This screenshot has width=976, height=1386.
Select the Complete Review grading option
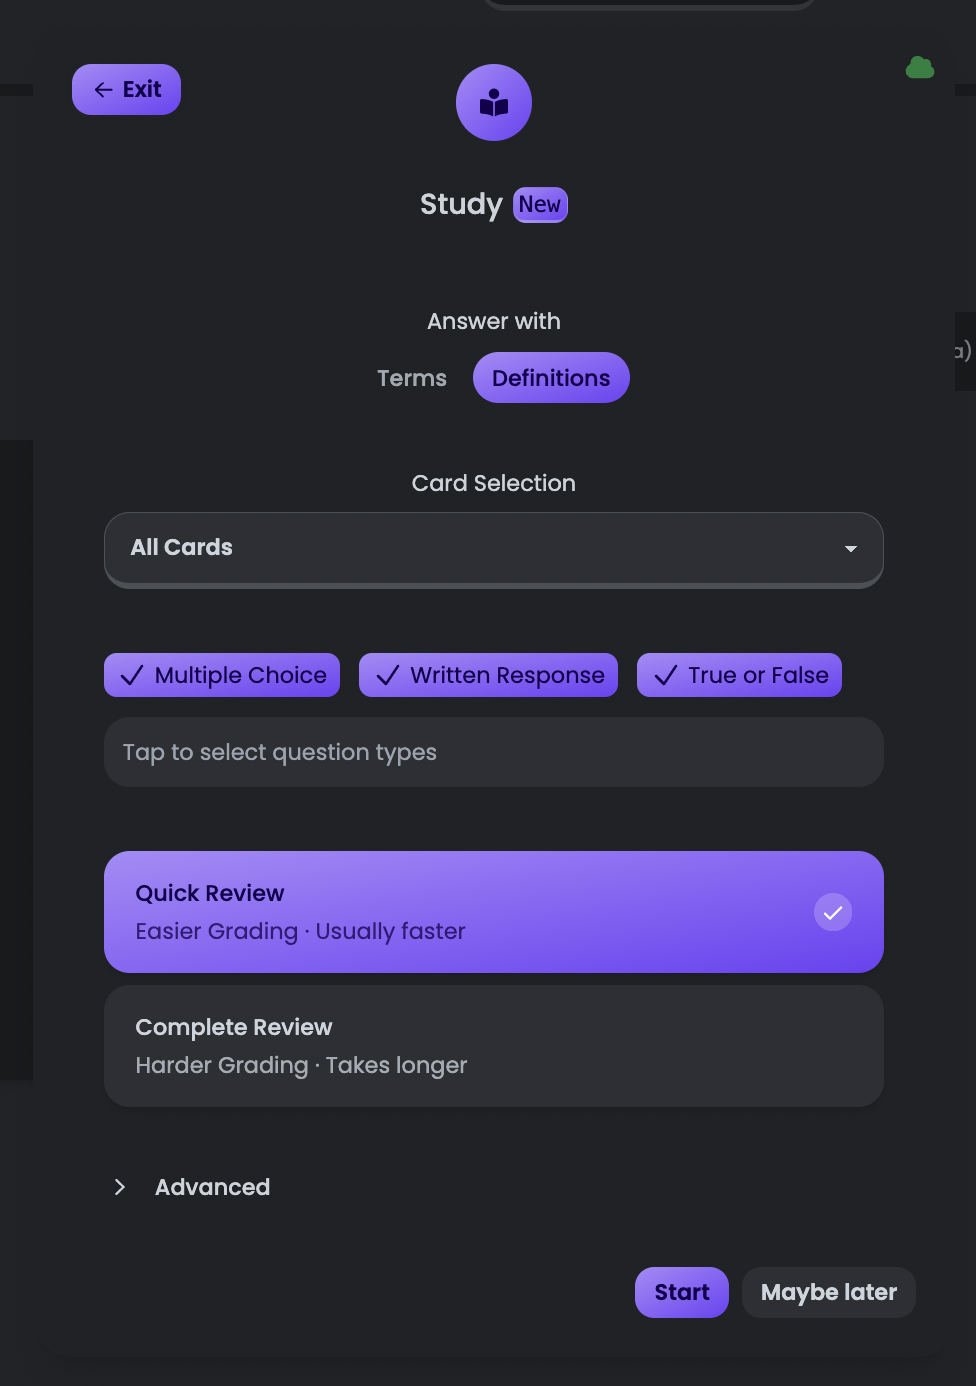[494, 1046]
